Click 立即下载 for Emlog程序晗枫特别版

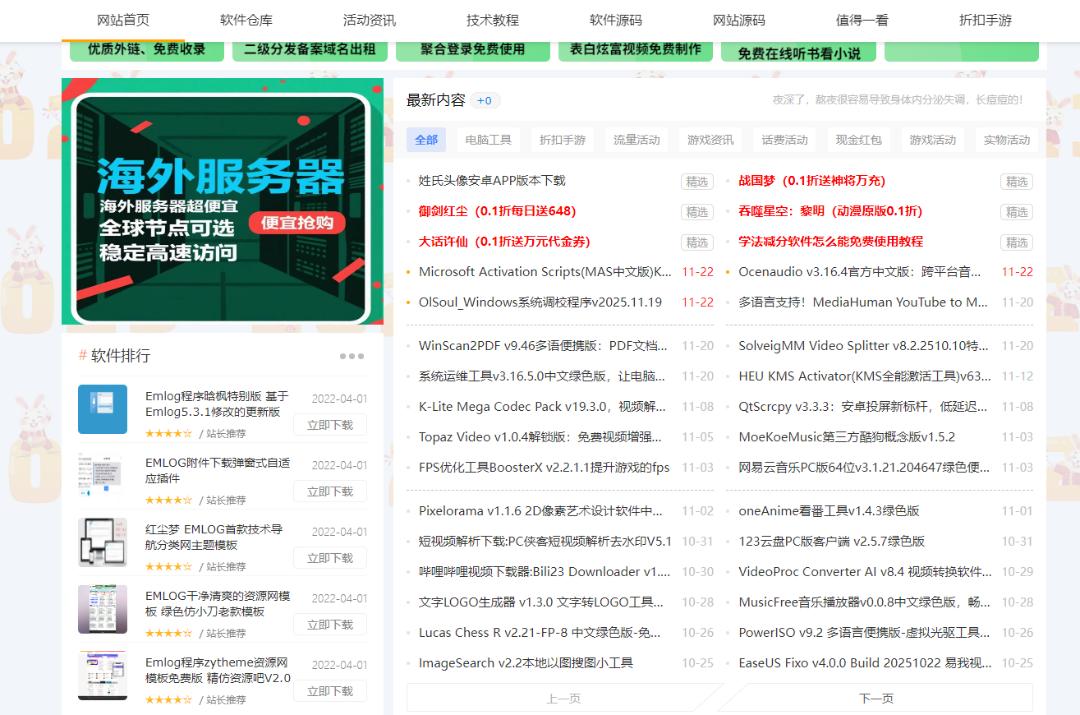(x=329, y=425)
